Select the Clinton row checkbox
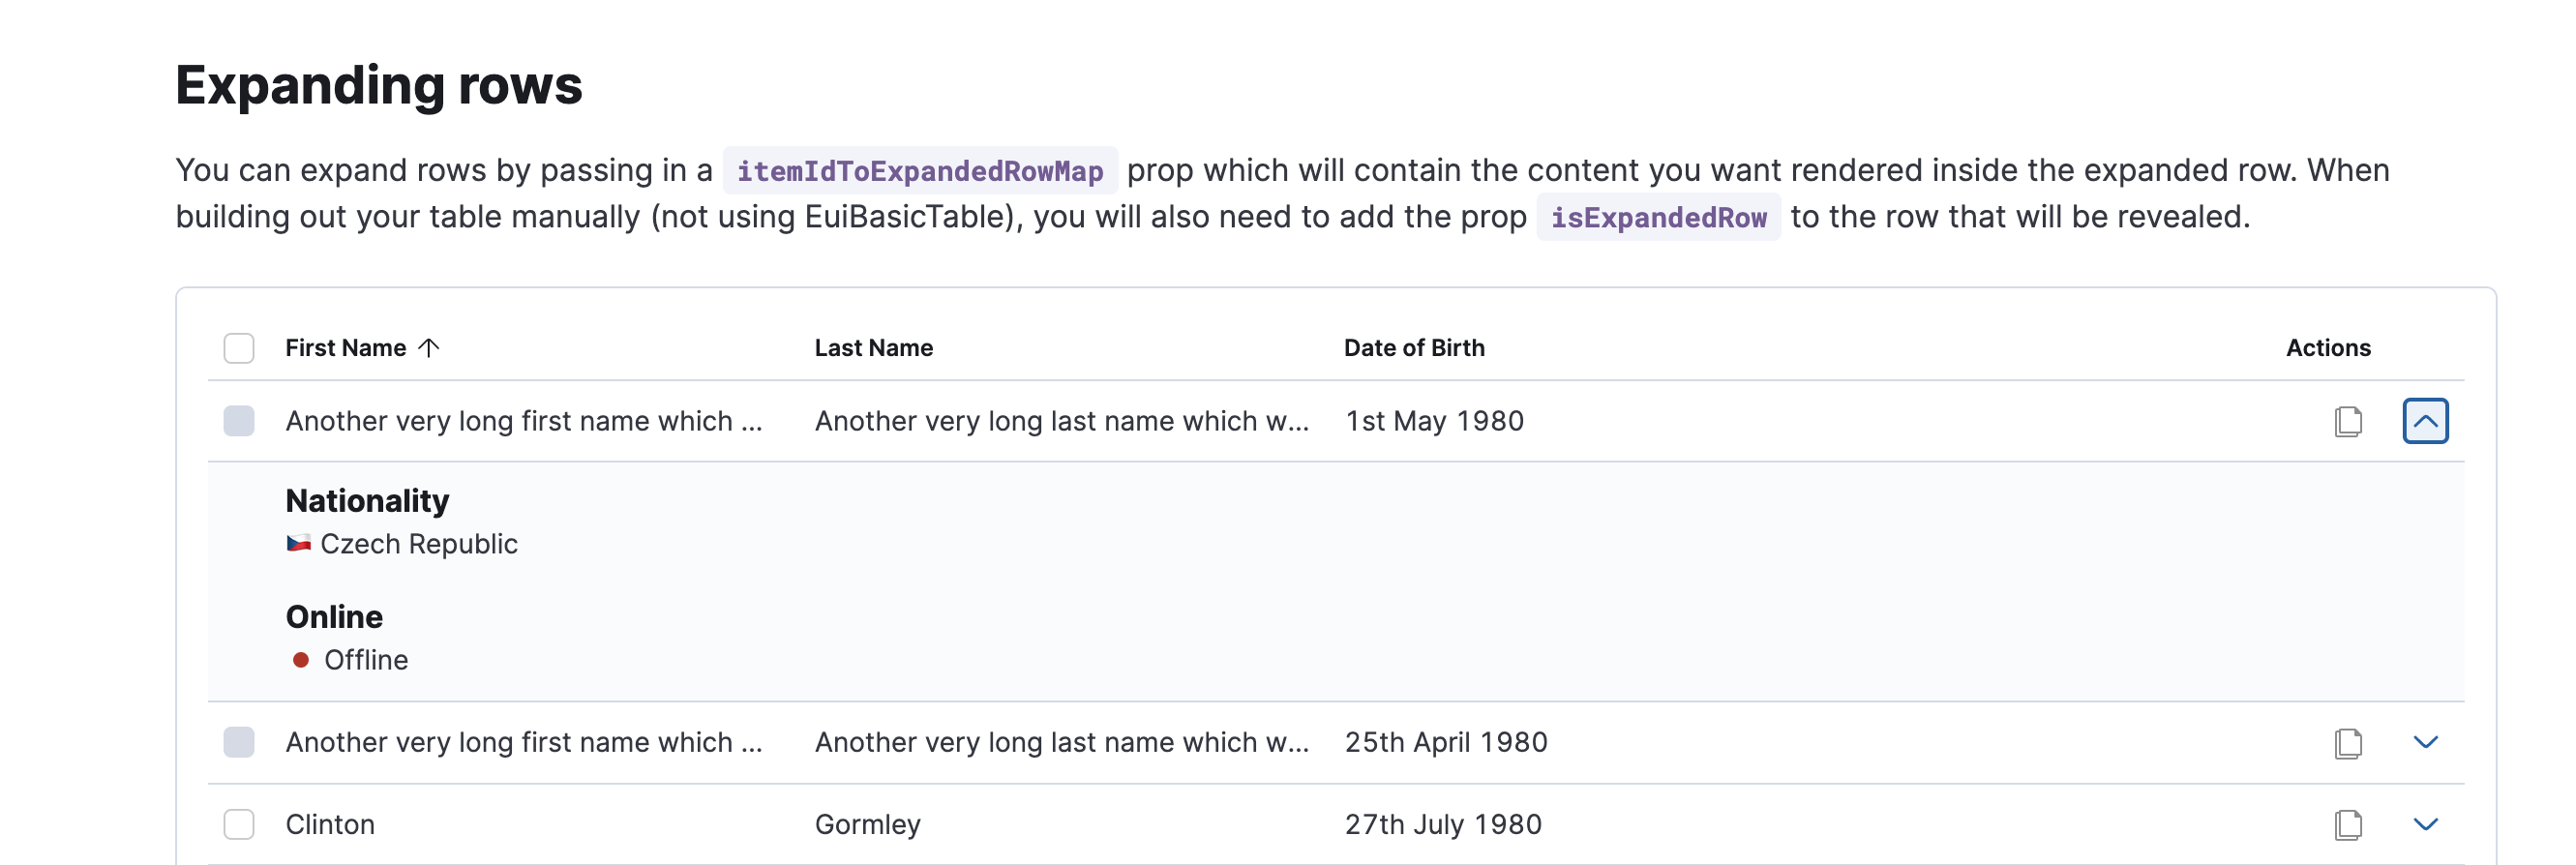The width and height of the screenshot is (2576, 865). click(x=239, y=825)
